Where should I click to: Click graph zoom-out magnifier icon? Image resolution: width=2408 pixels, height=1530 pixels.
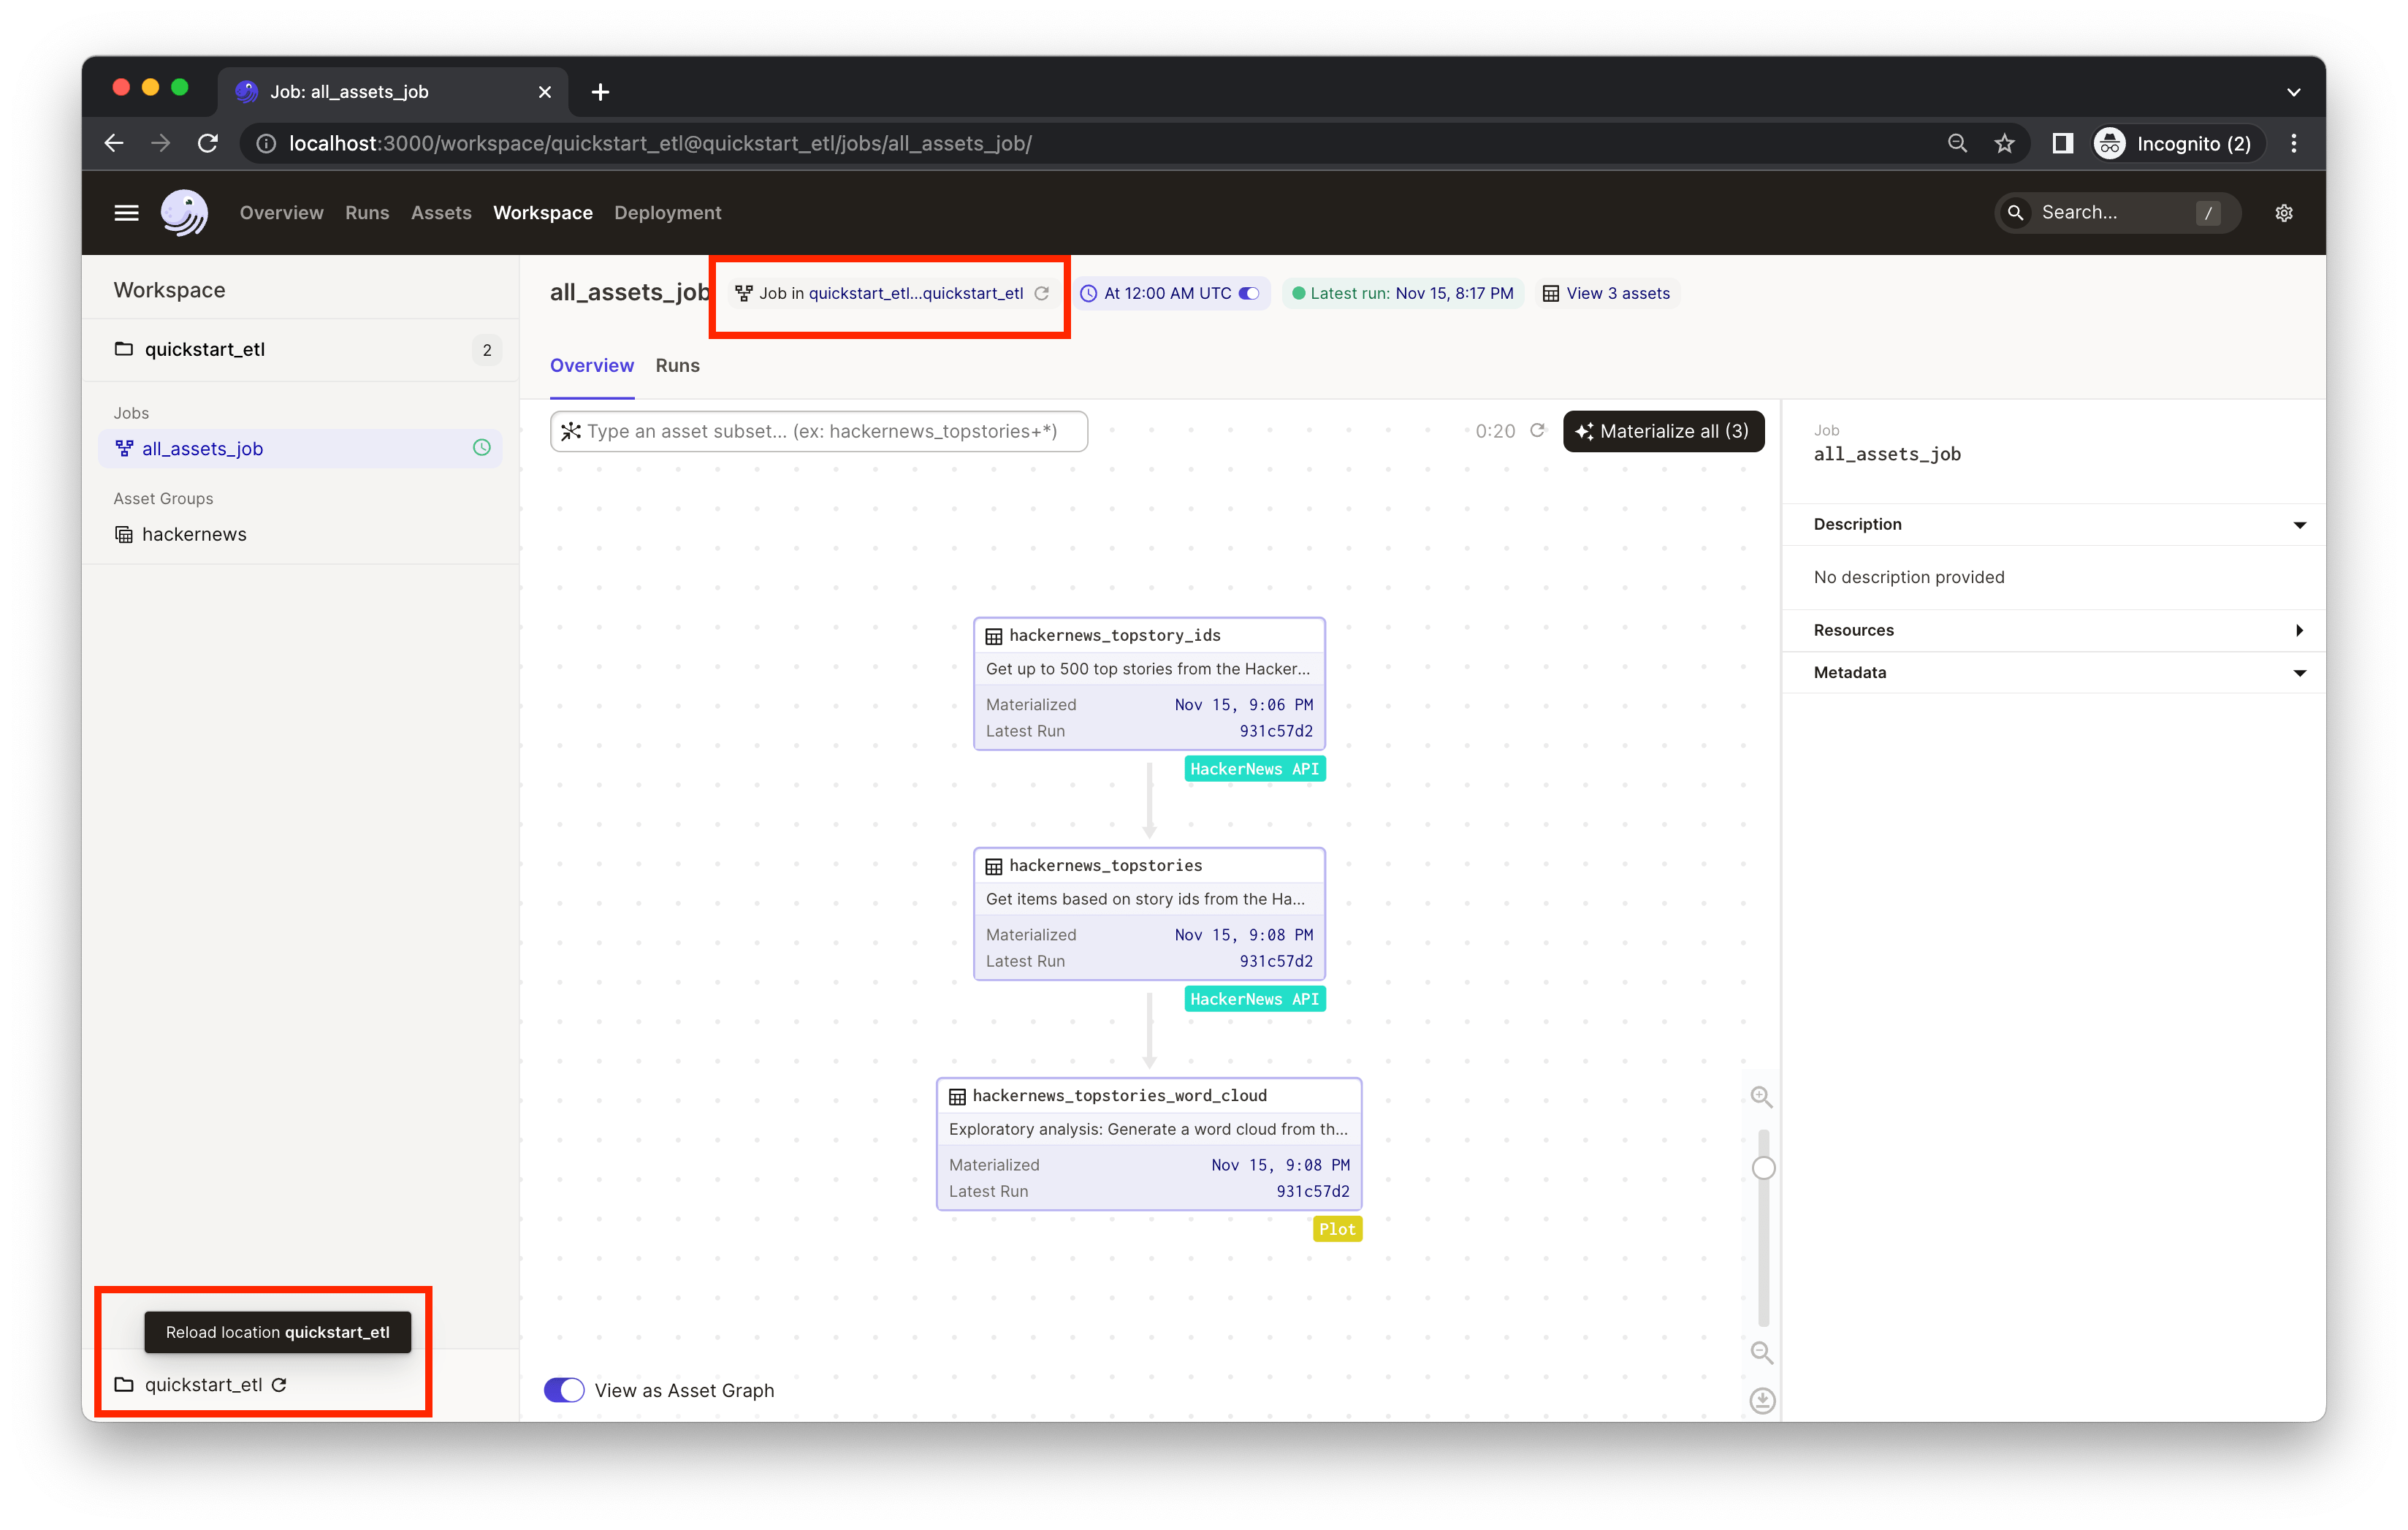point(1761,1353)
